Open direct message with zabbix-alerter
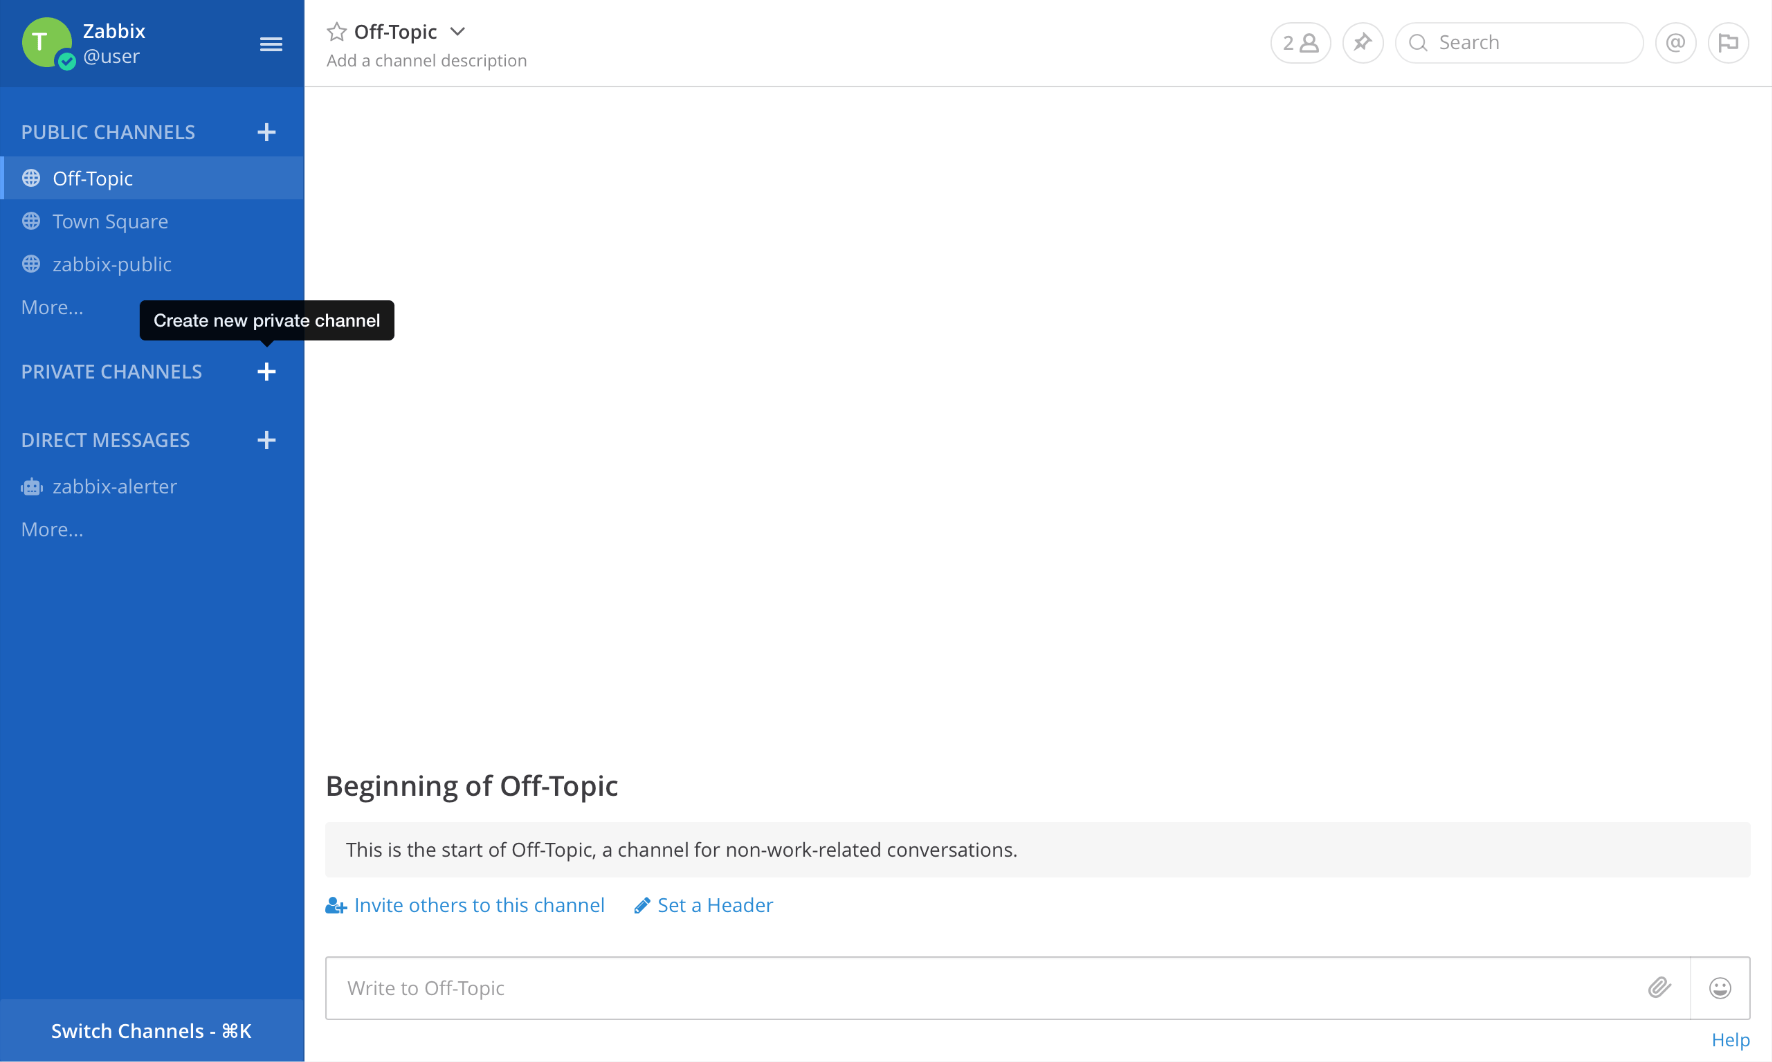The width and height of the screenshot is (1772, 1062). [x=114, y=487]
